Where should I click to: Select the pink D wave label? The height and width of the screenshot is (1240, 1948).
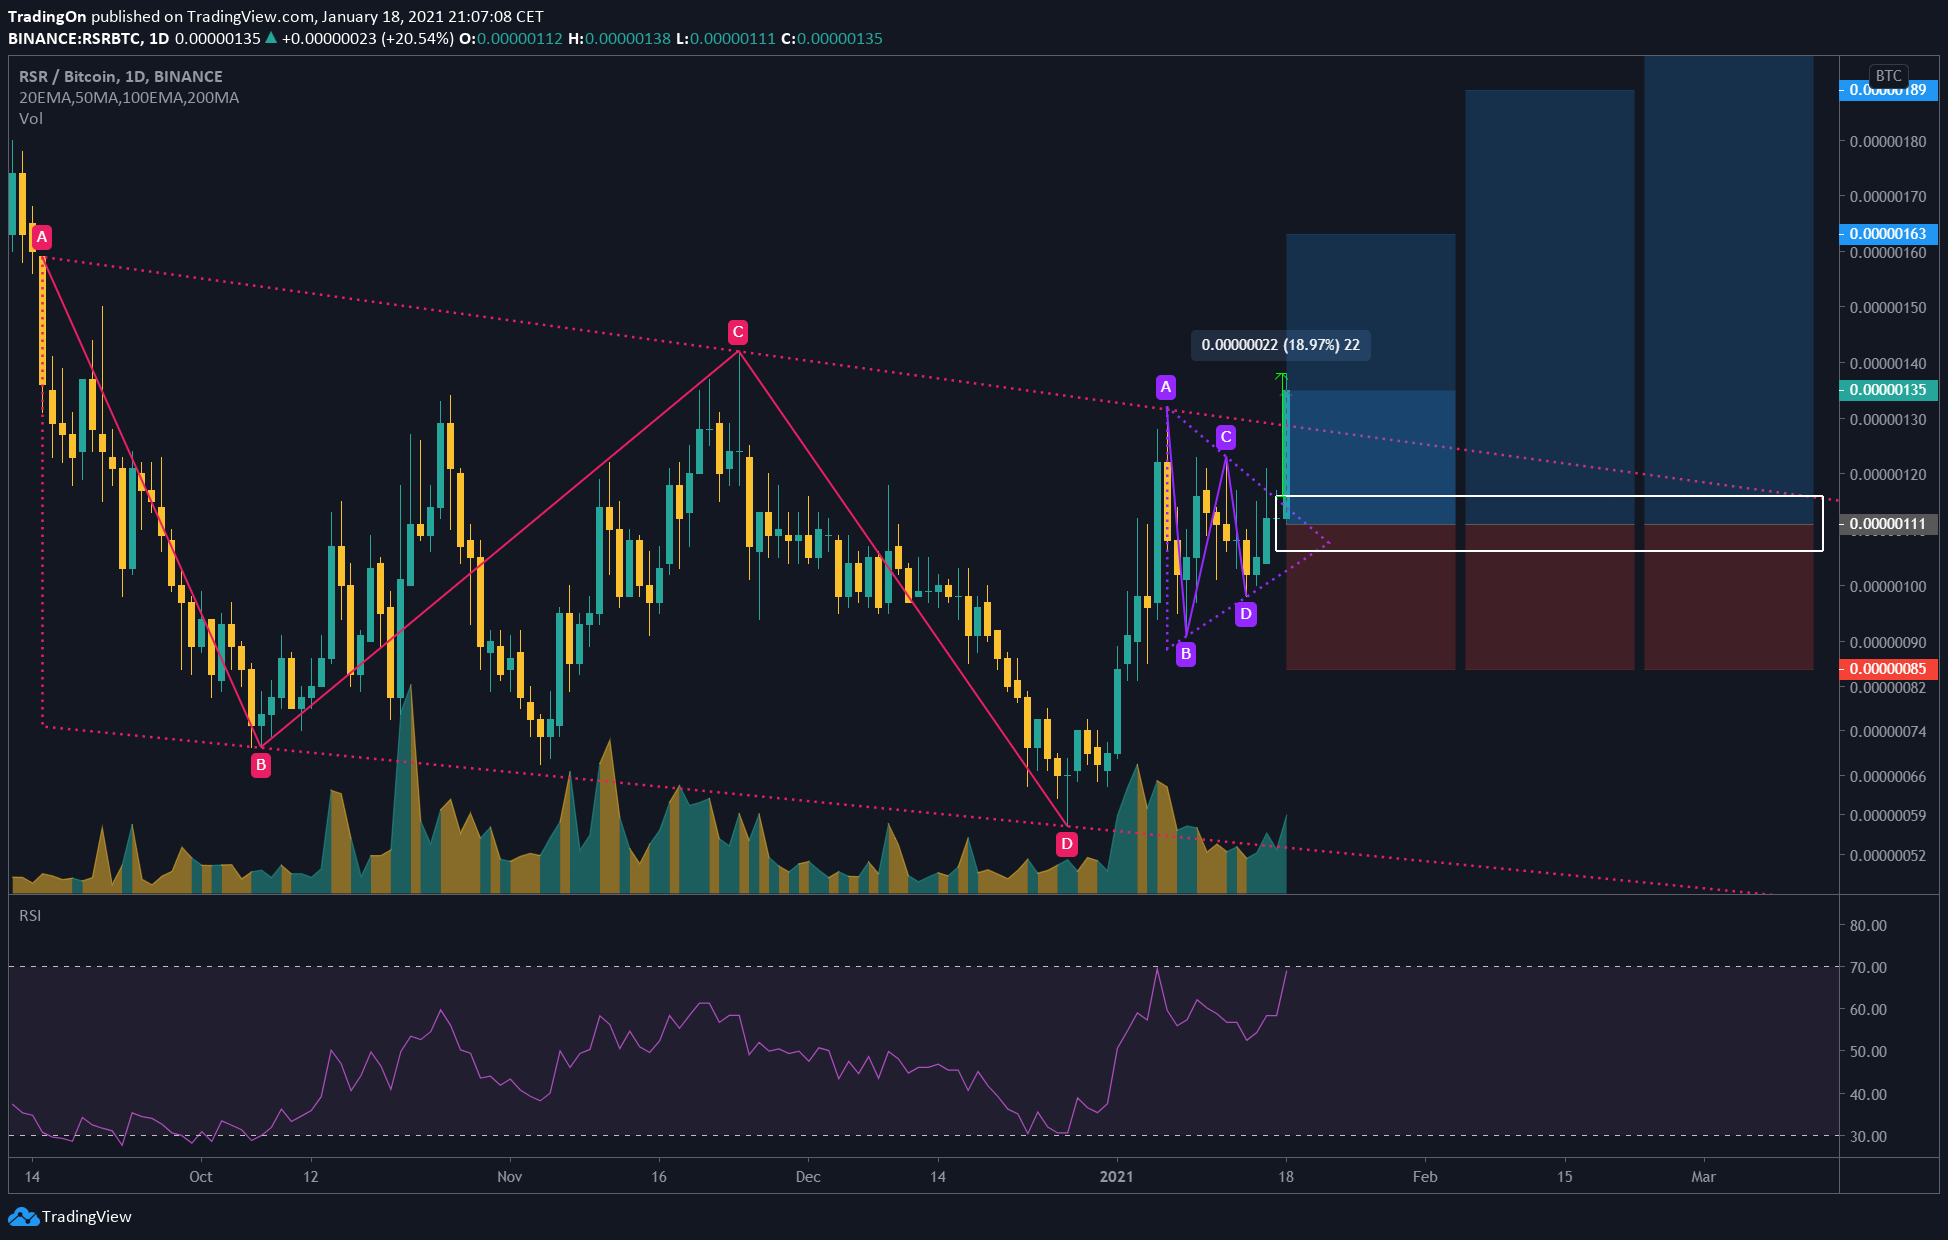(x=1067, y=844)
